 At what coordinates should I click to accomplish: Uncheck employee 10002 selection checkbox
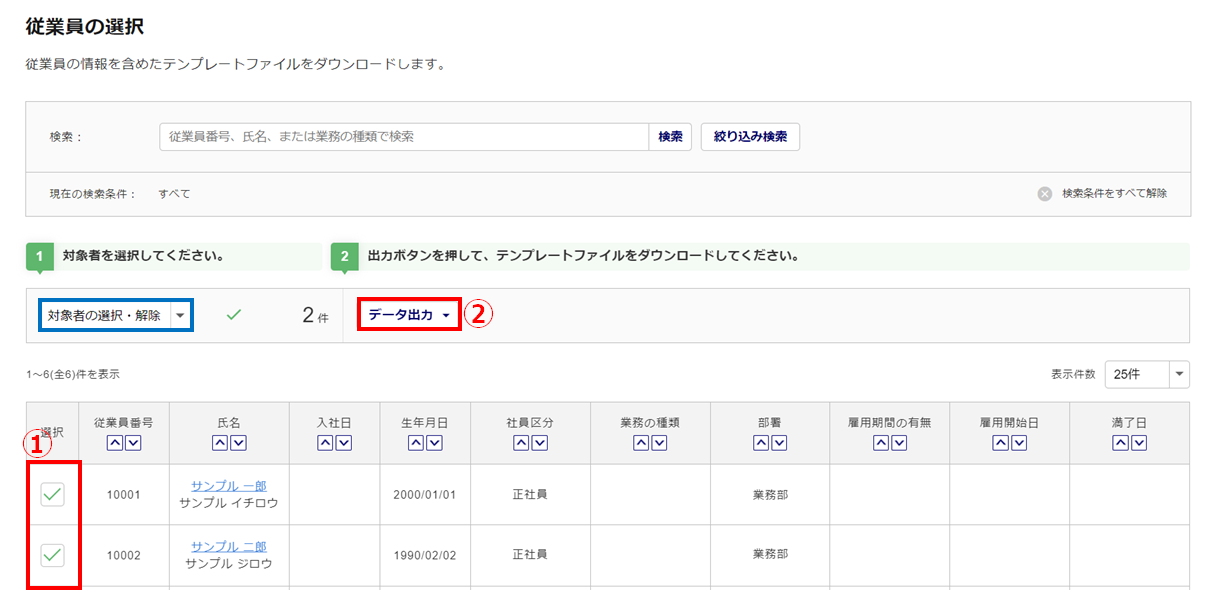[52, 554]
